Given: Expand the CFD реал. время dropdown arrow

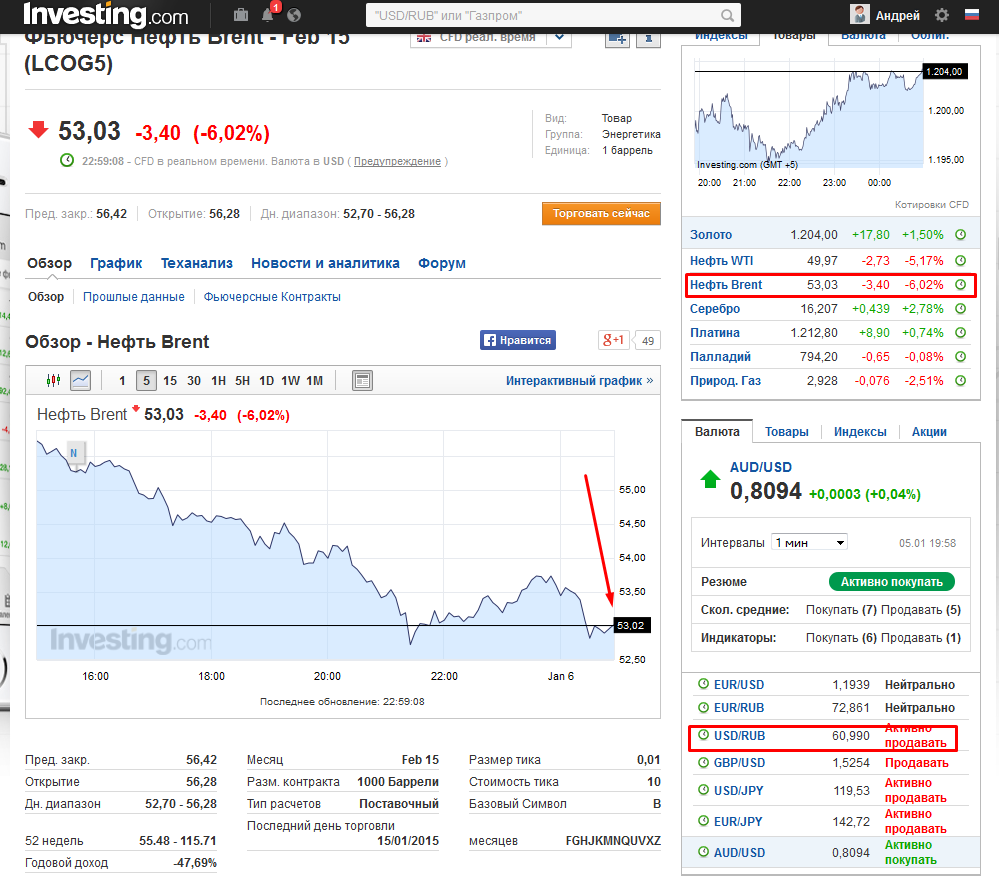Looking at the screenshot, I should pyautogui.click(x=559, y=38).
